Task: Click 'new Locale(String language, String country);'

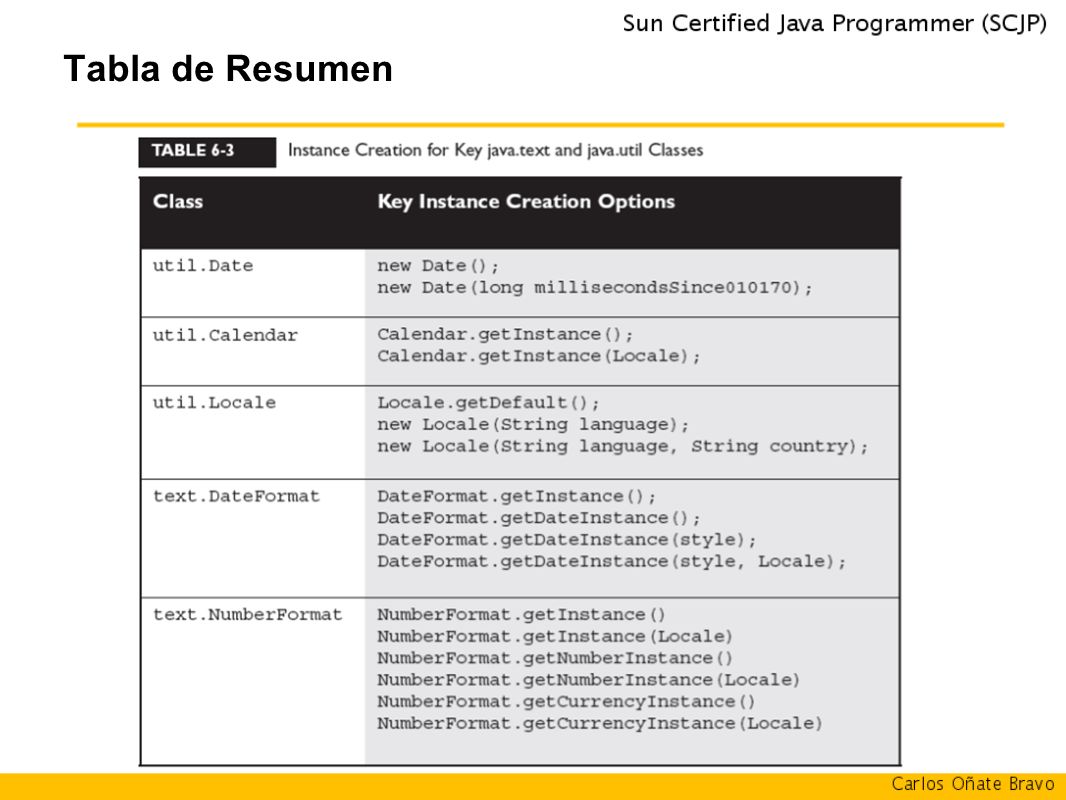Action: pos(623,447)
